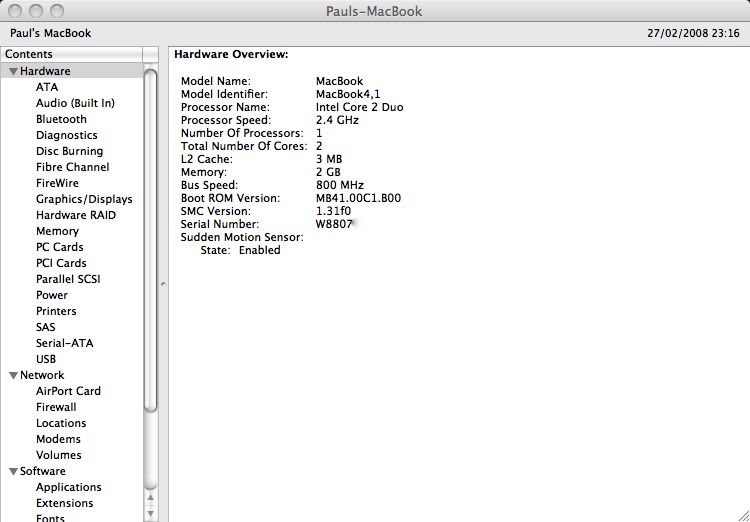Select AirPort Card under Network

(x=68, y=391)
